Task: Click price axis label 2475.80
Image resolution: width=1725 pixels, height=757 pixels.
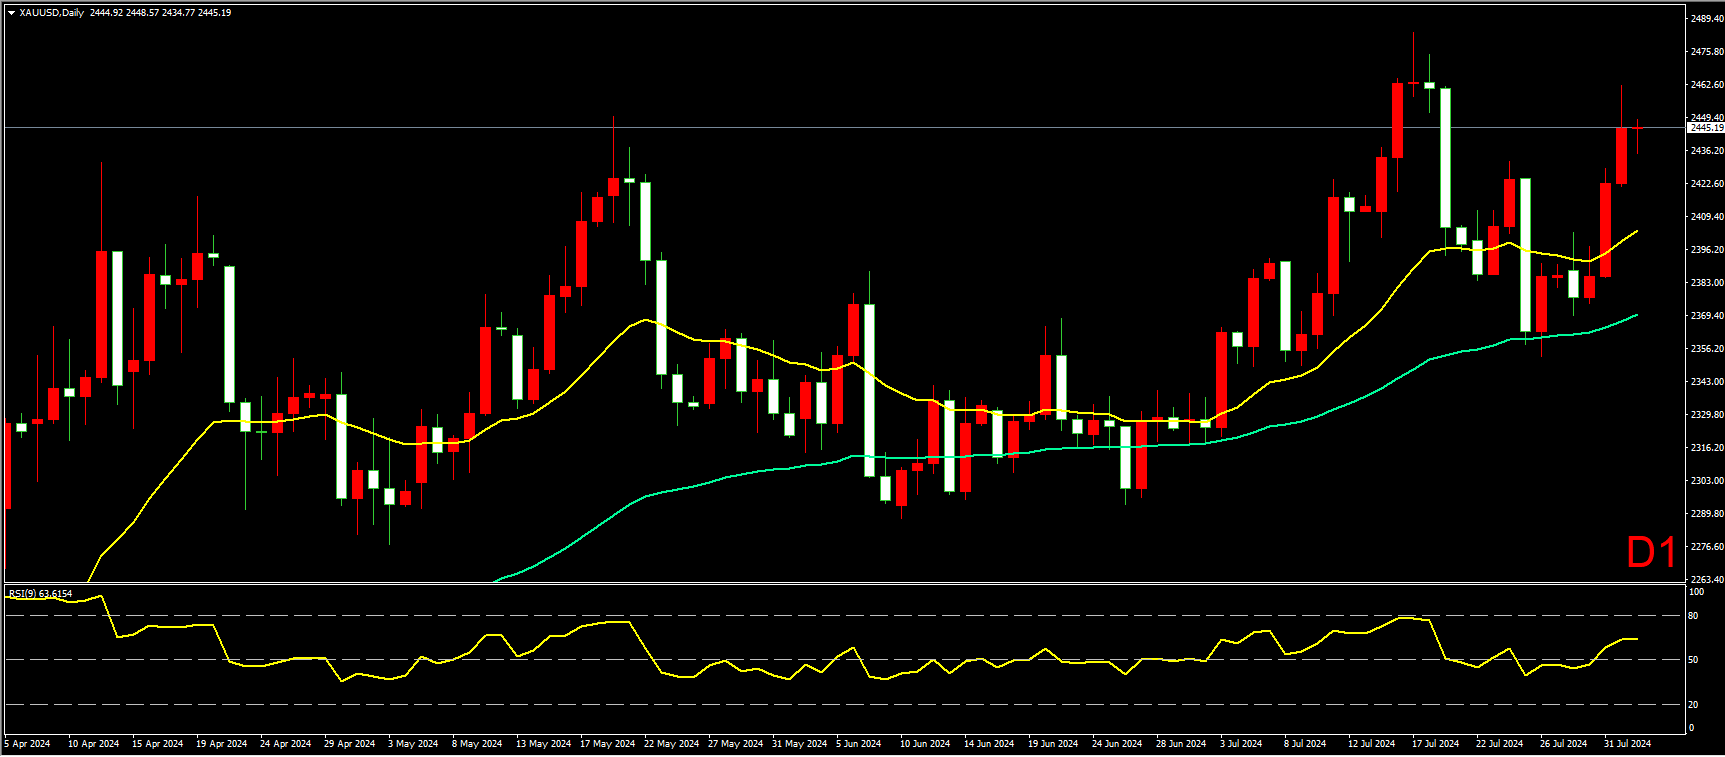Action: 1707,52
